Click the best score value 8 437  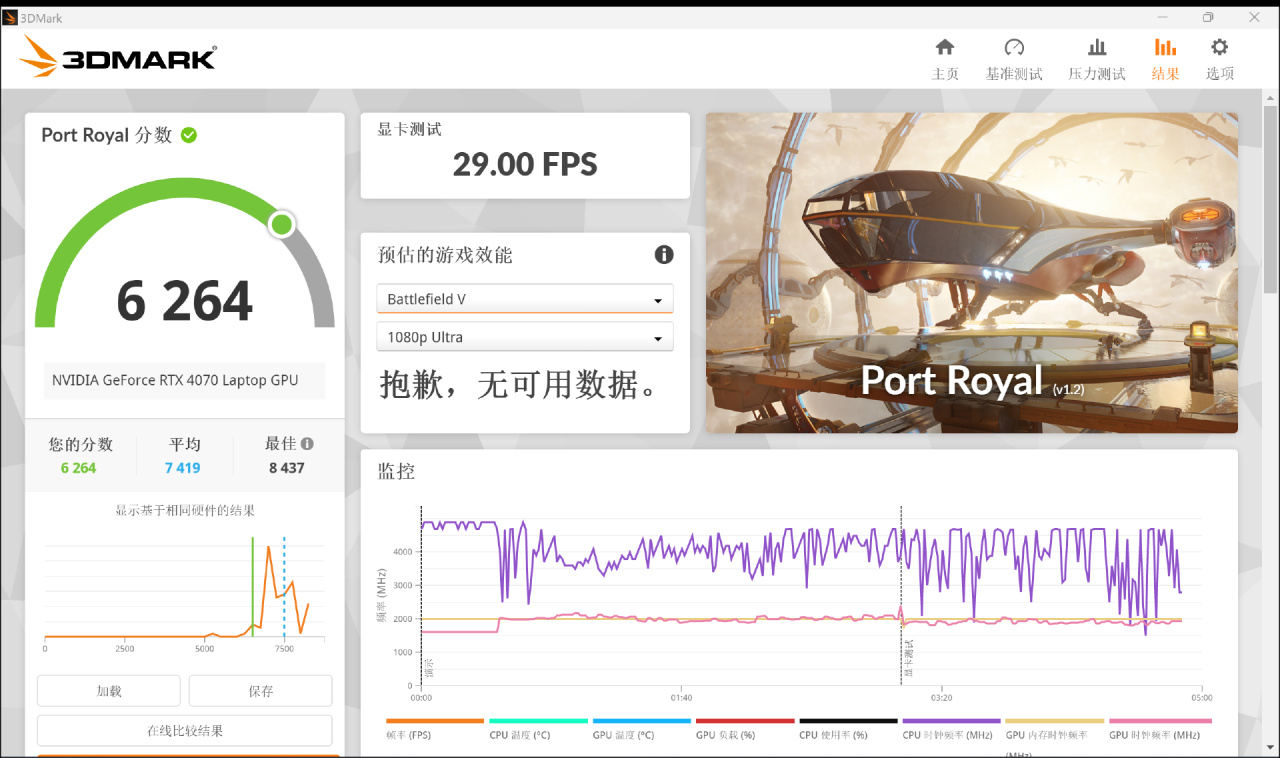pos(287,468)
